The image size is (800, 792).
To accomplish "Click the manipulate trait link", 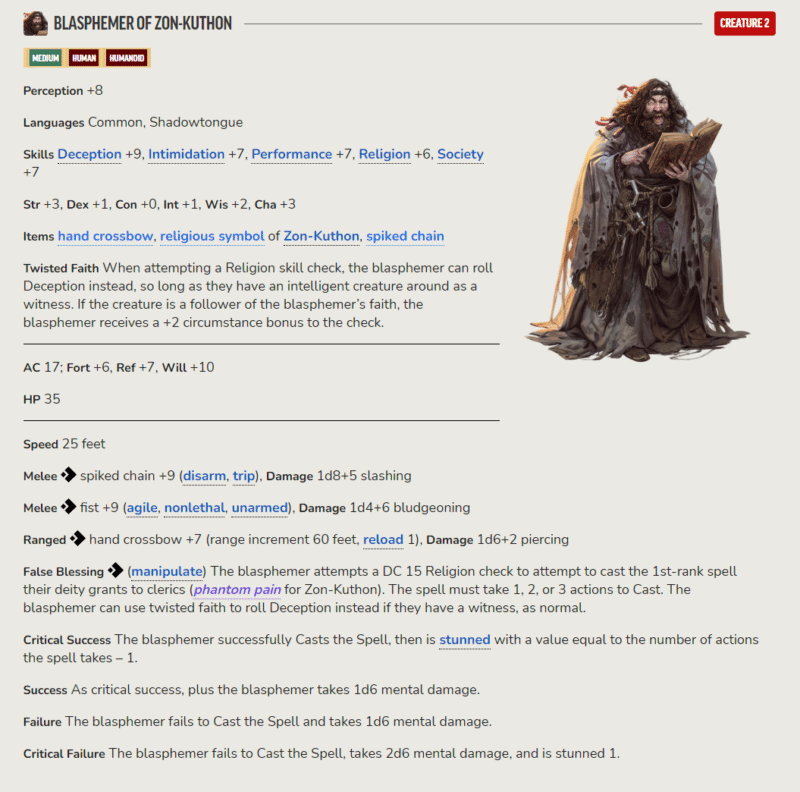I will 167,571.
